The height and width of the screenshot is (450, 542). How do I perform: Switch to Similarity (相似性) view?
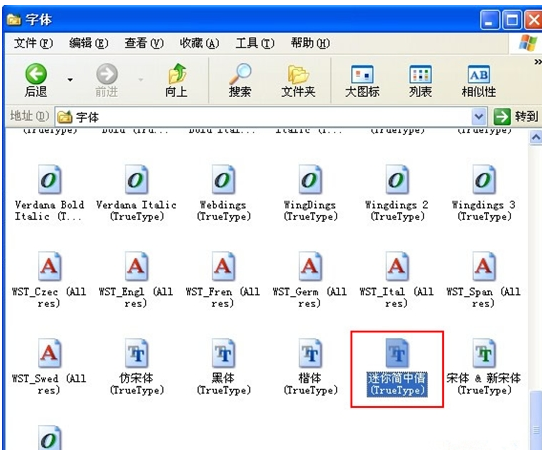pyautogui.click(x=479, y=81)
